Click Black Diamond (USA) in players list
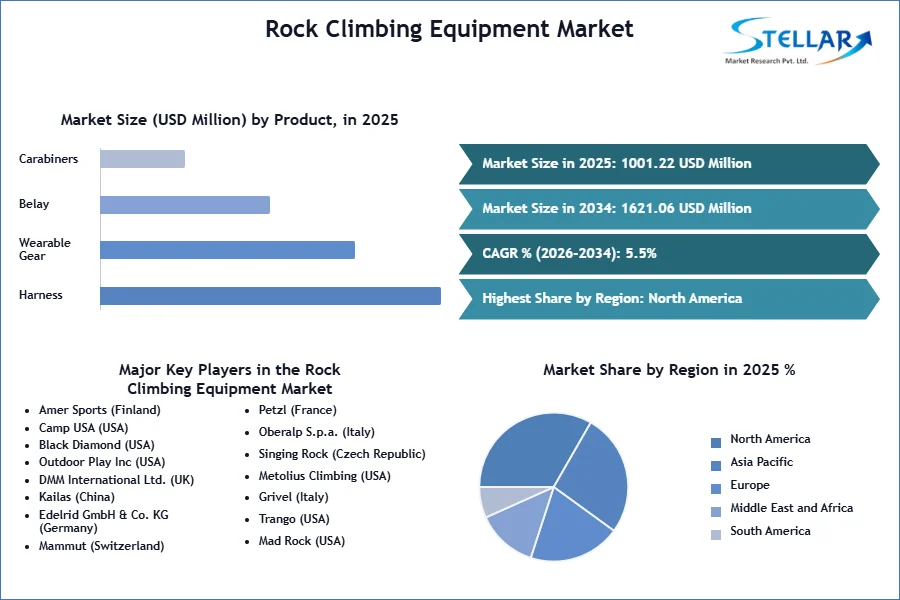This screenshot has height=600, width=900. [x=96, y=445]
